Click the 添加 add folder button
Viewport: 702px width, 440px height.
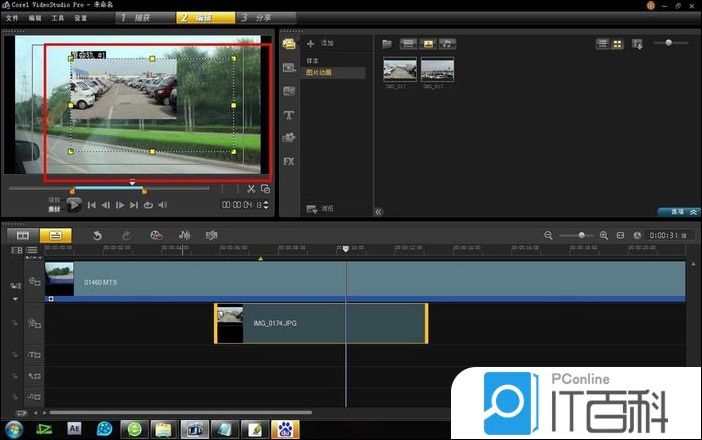click(318, 44)
